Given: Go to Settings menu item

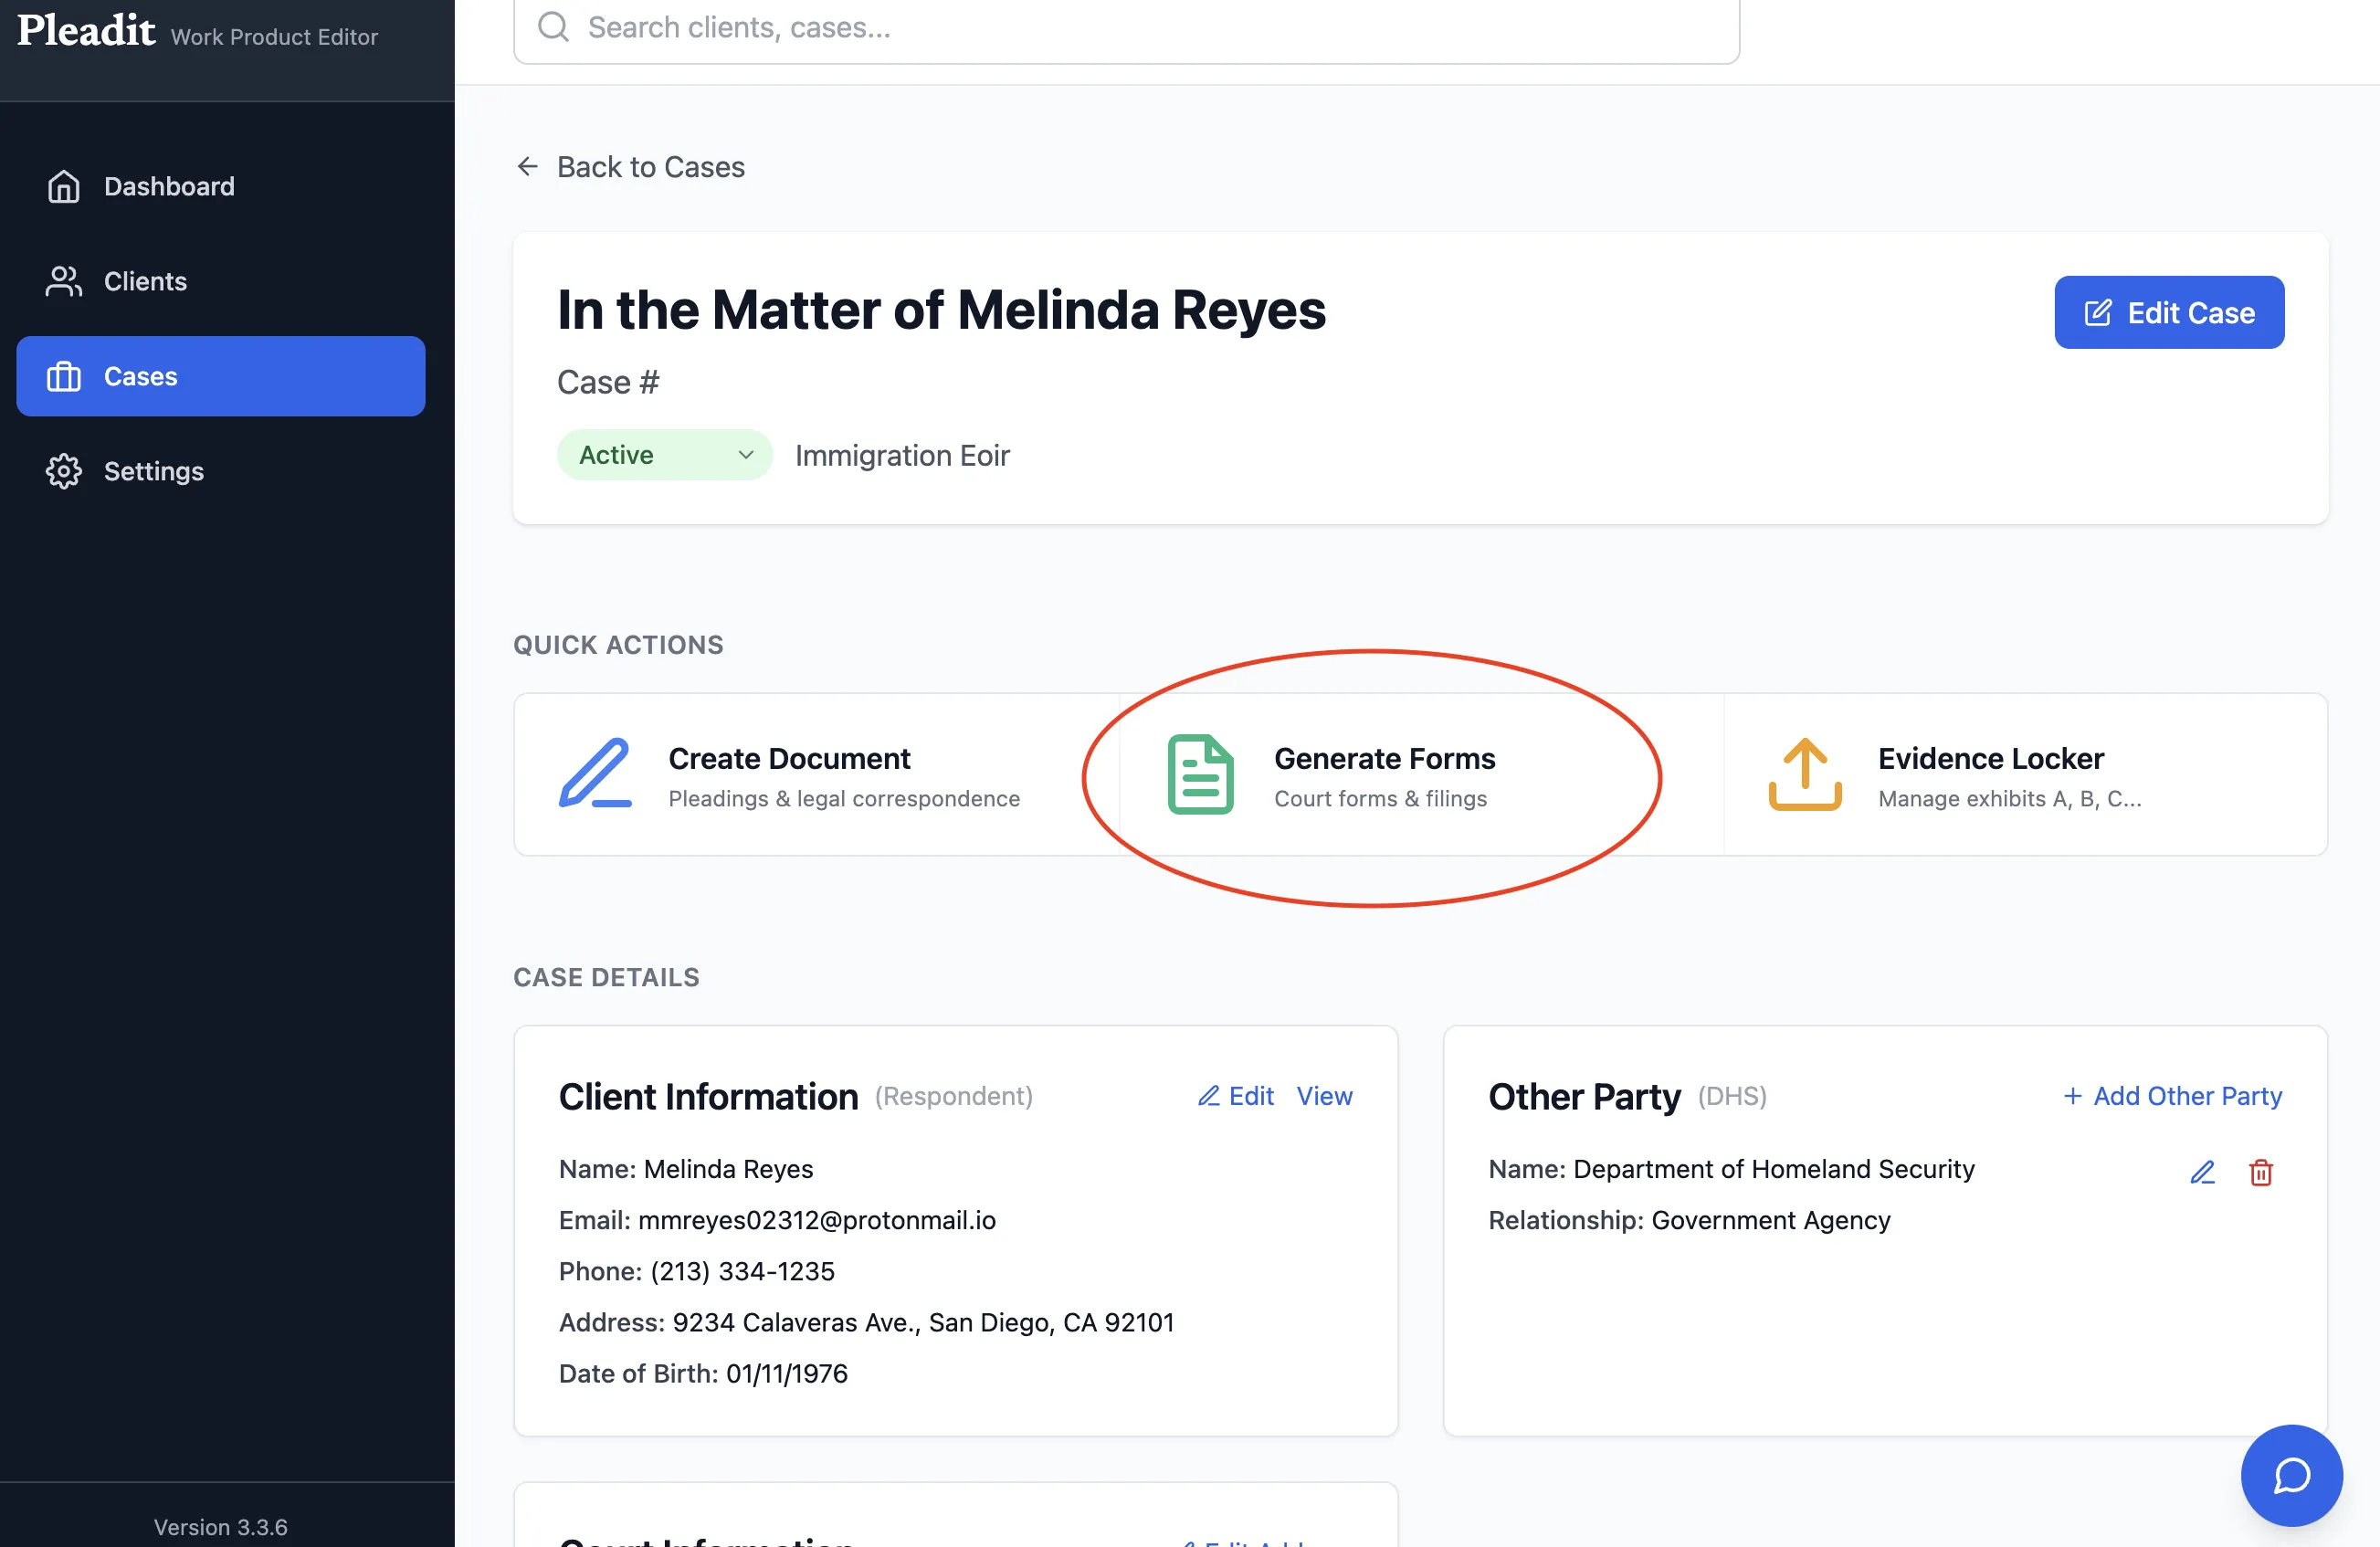Looking at the screenshot, I should click(x=221, y=471).
